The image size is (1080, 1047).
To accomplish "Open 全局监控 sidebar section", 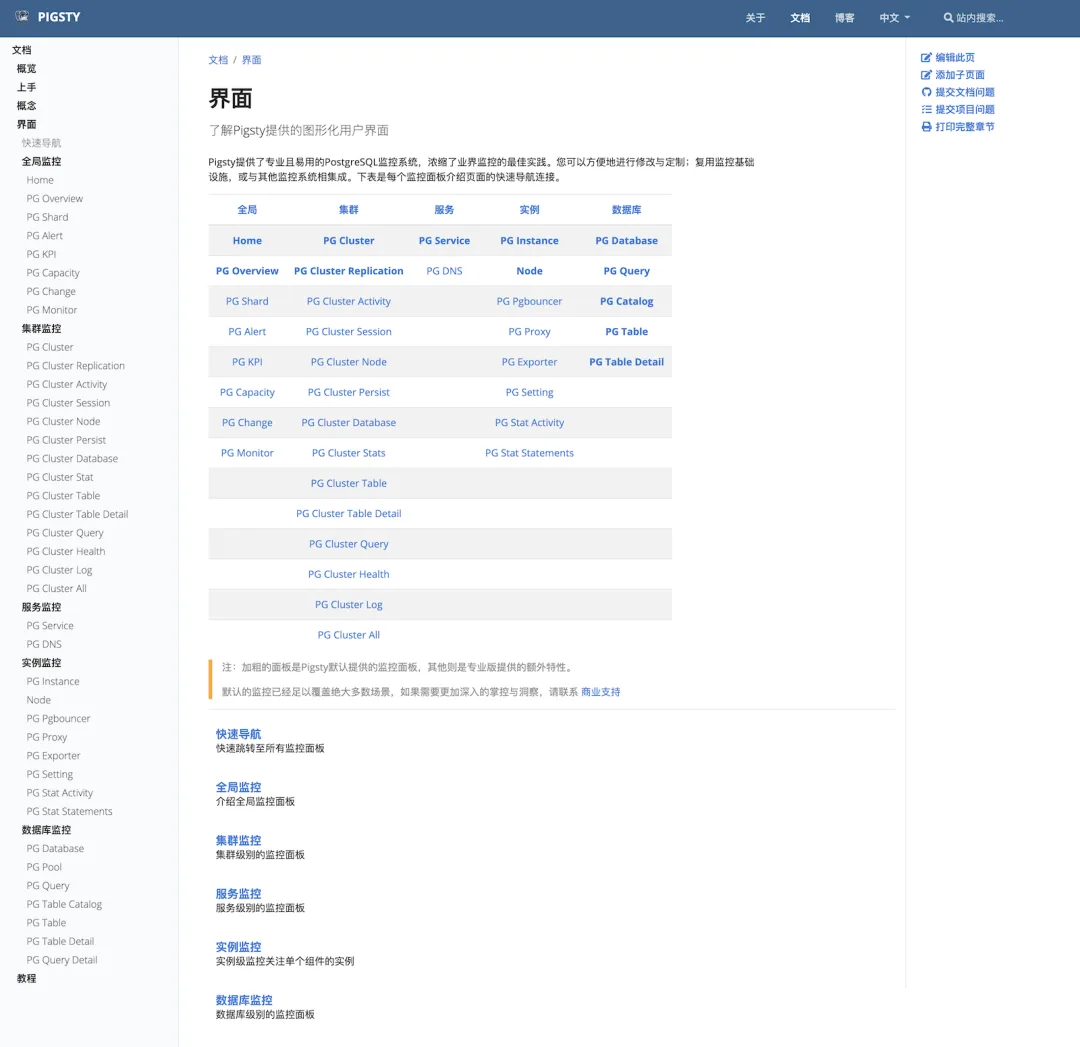I will [x=41, y=162].
